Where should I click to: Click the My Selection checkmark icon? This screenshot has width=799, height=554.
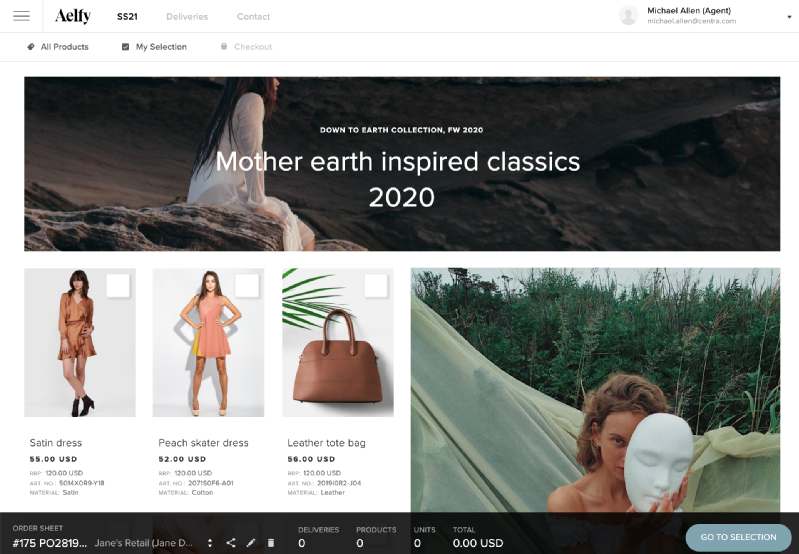(125, 47)
